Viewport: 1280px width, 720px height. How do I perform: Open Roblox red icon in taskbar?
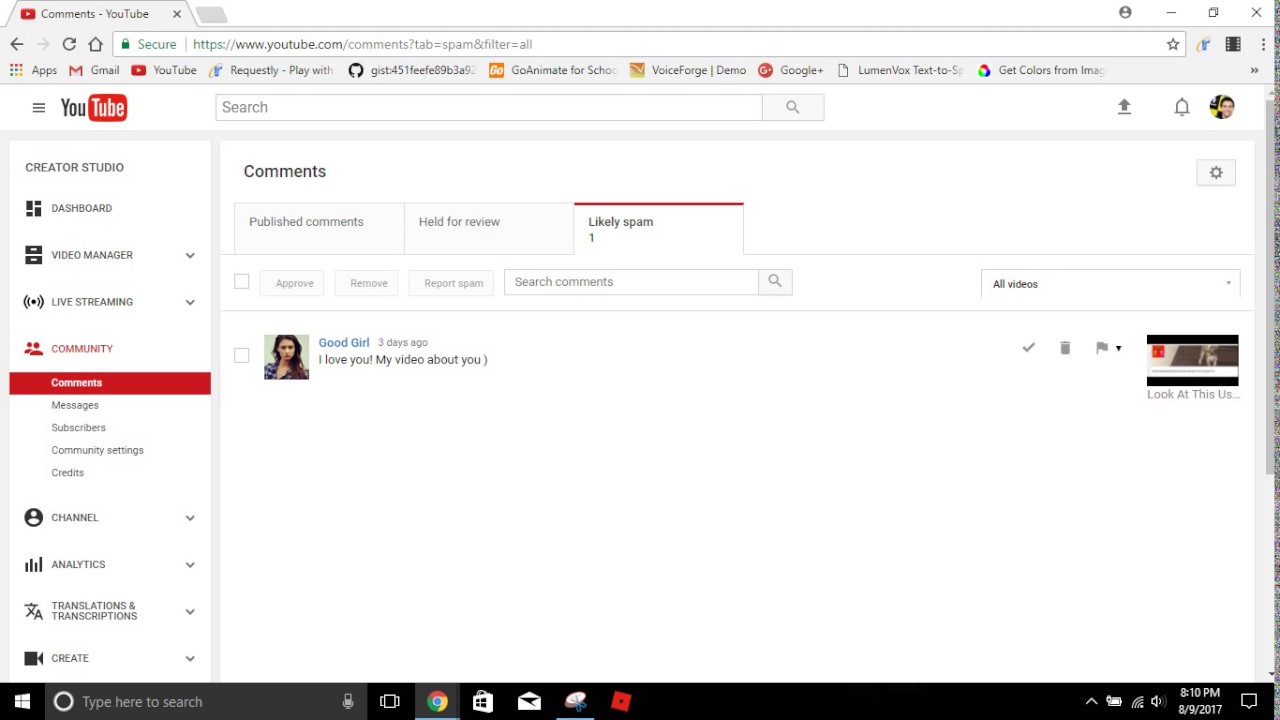point(621,701)
